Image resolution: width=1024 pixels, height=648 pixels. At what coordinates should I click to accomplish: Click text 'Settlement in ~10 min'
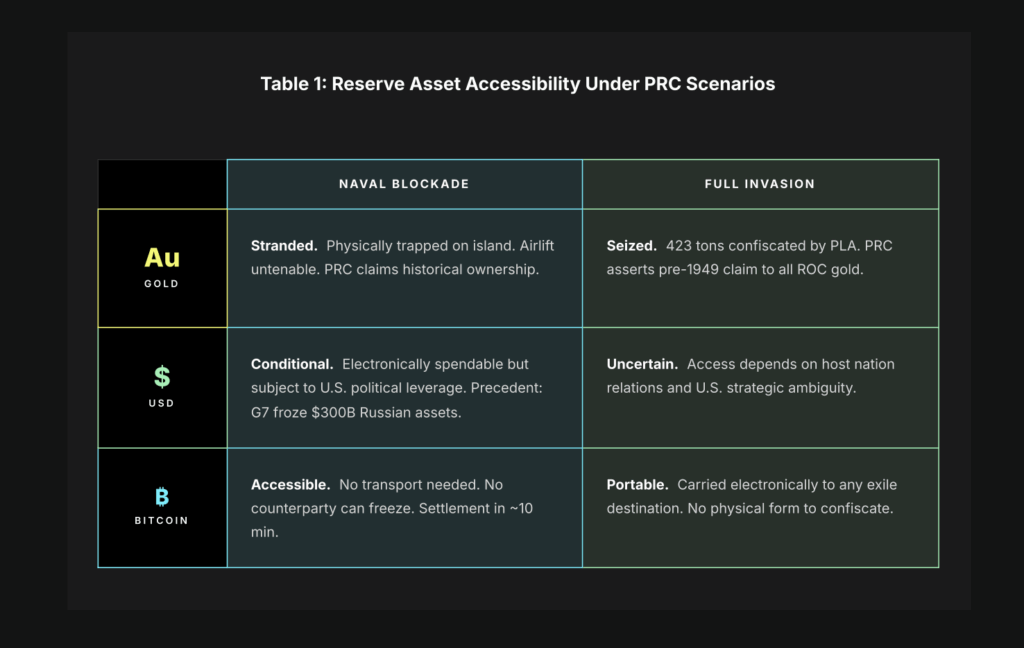click(392, 520)
